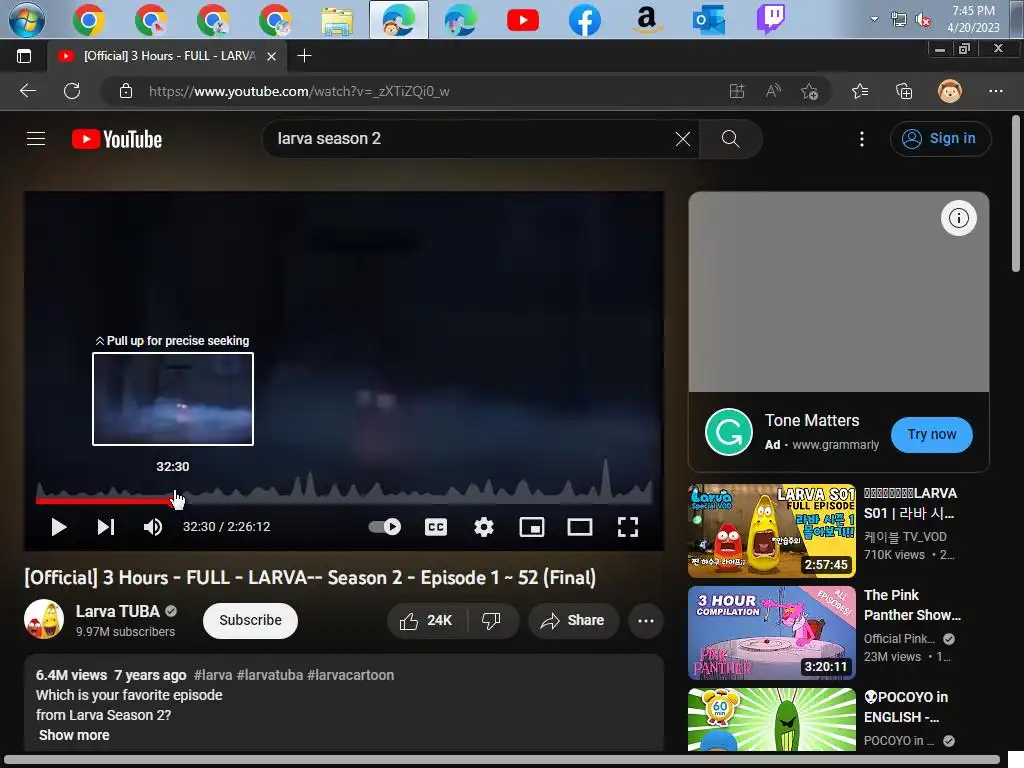Image resolution: width=1024 pixels, height=768 pixels.
Task: Launch Outlook from the taskbar
Action: click(x=709, y=20)
